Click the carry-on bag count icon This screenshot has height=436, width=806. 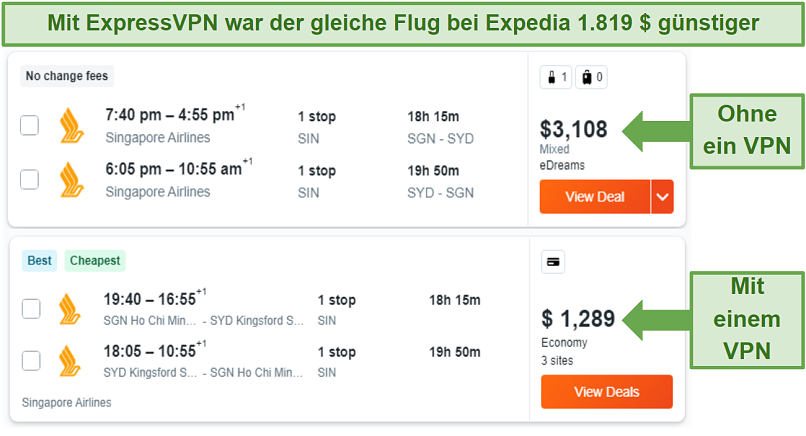point(556,77)
